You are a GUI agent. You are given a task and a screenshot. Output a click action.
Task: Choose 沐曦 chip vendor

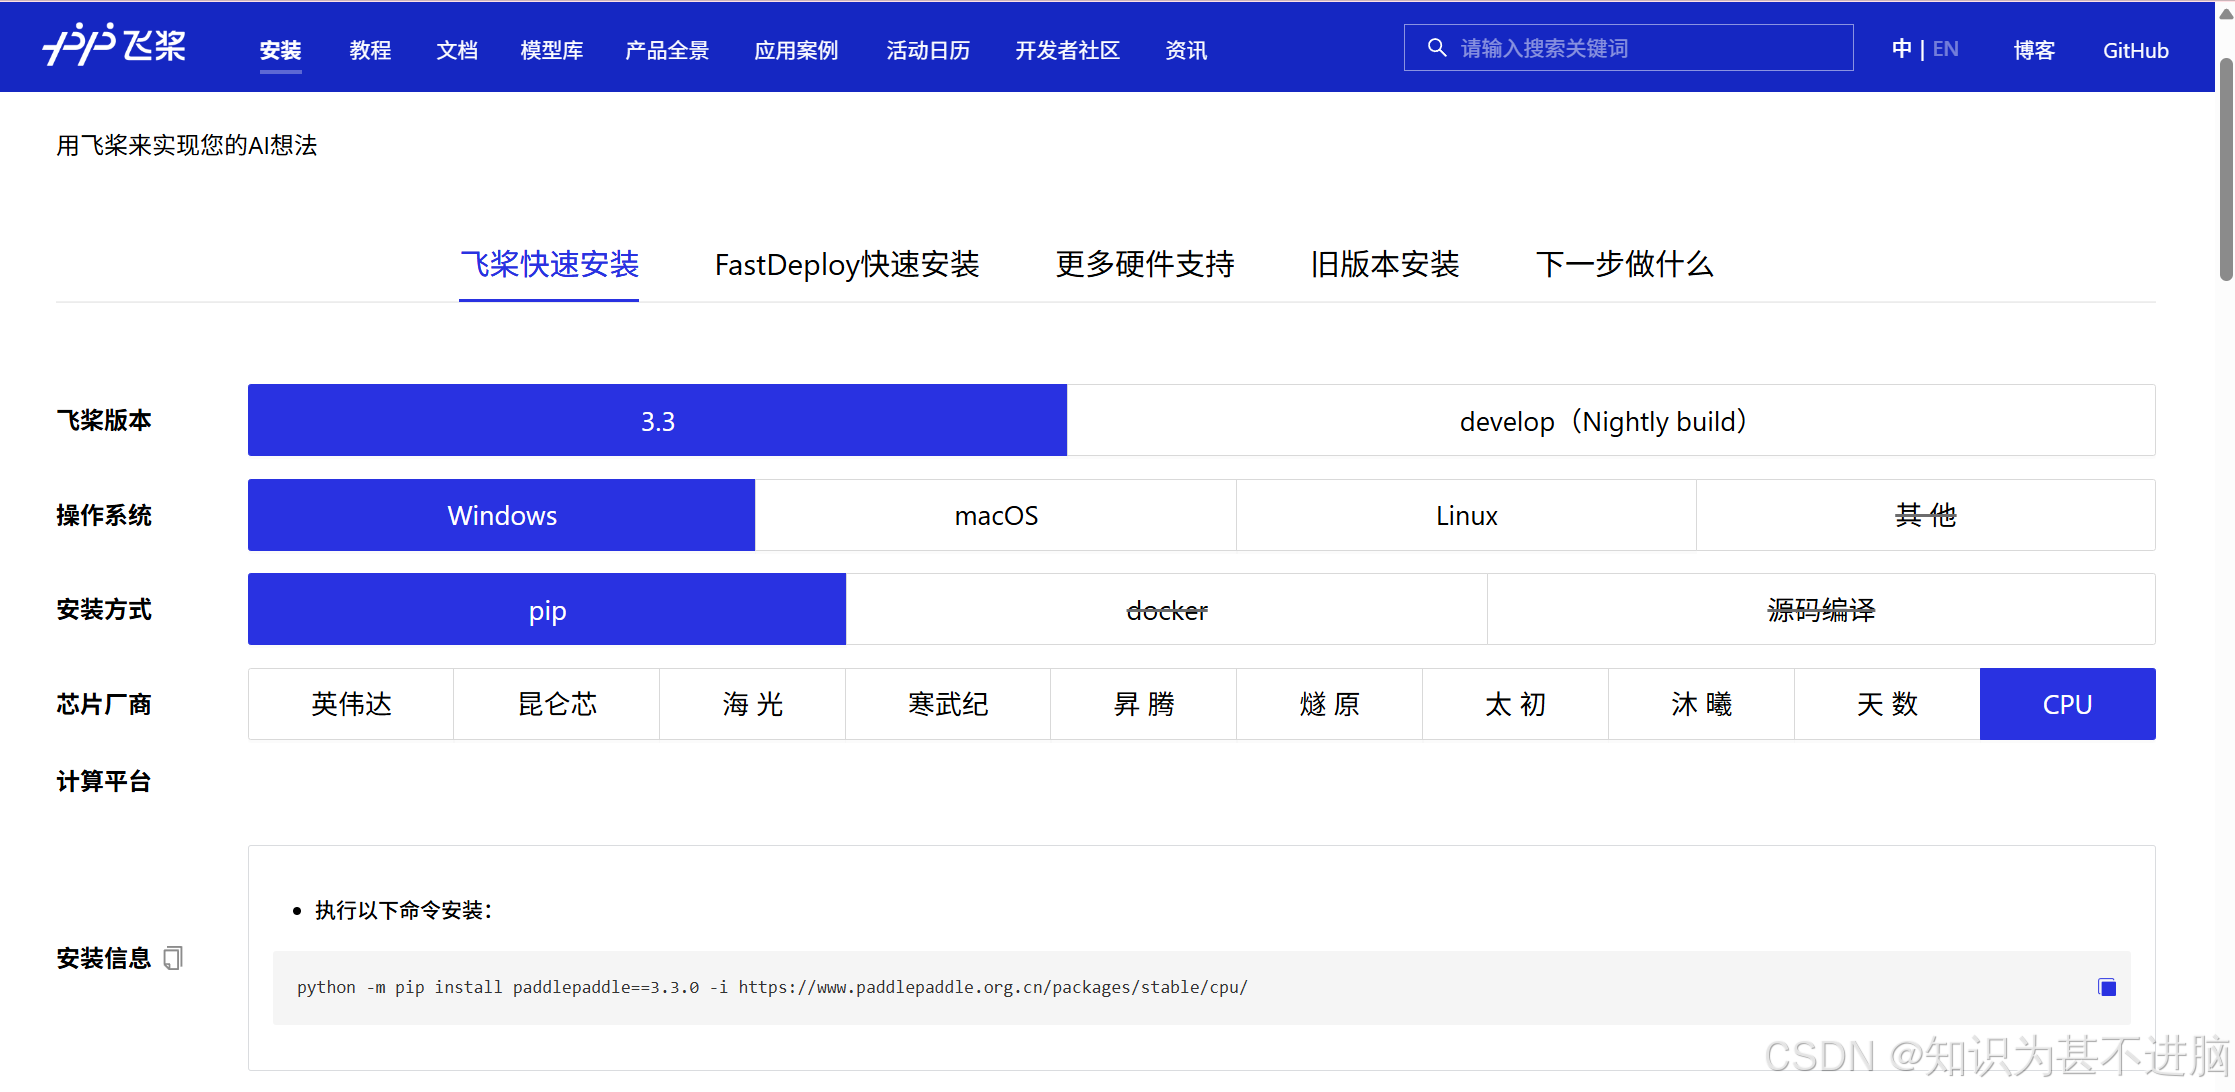(1702, 704)
